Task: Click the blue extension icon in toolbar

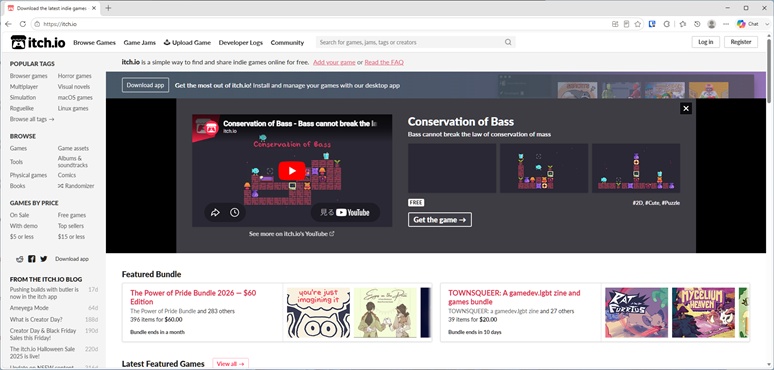Action: pyautogui.click(x=652, y=24)
